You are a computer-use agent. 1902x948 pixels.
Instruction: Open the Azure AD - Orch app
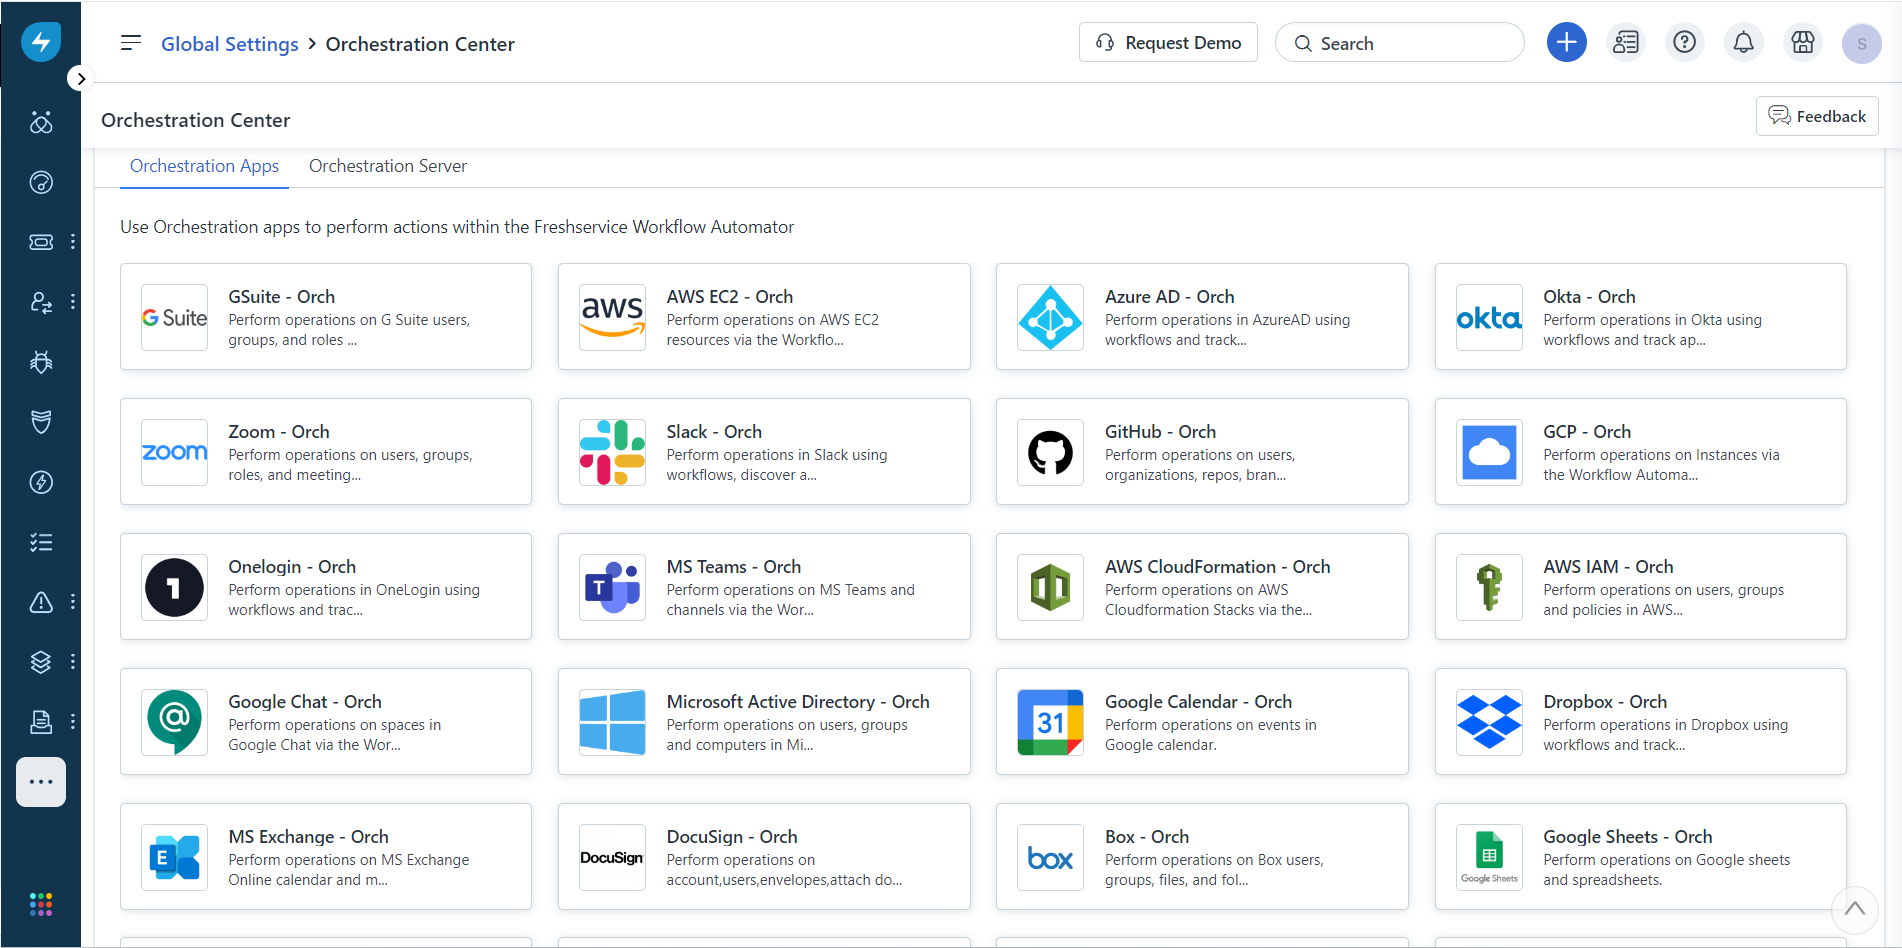[1202, 317]
